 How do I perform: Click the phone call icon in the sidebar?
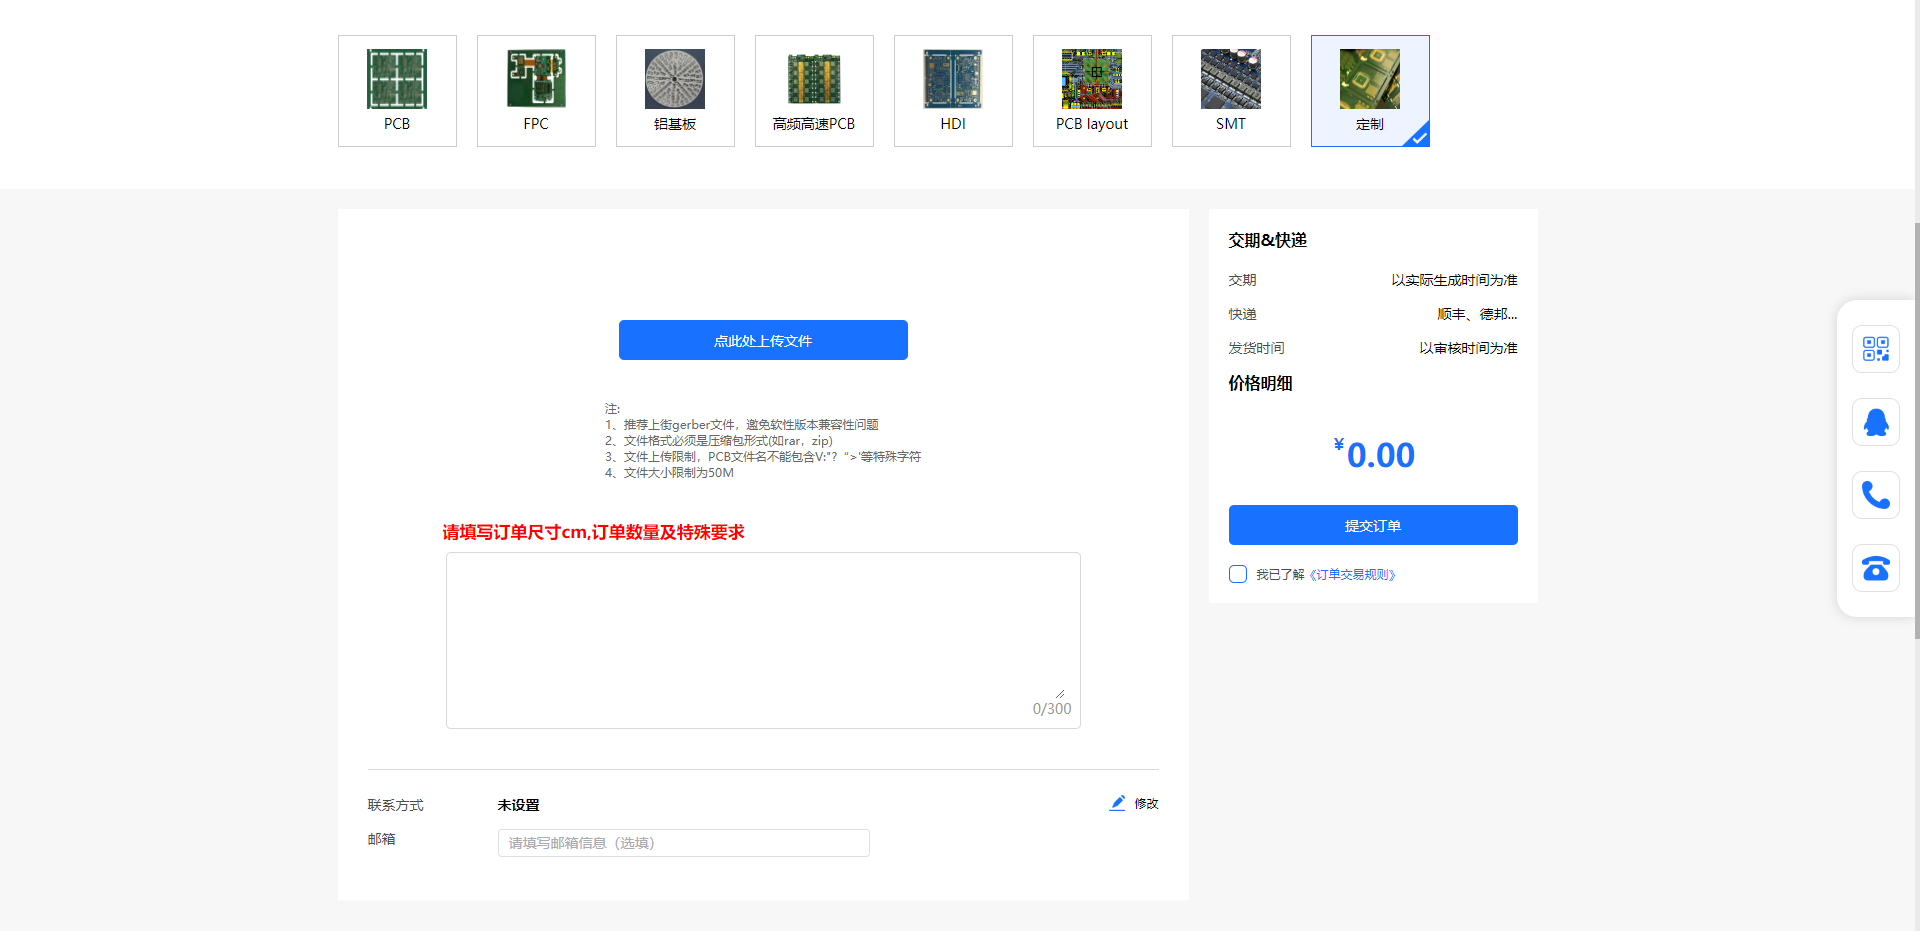tap(1876, 494)
